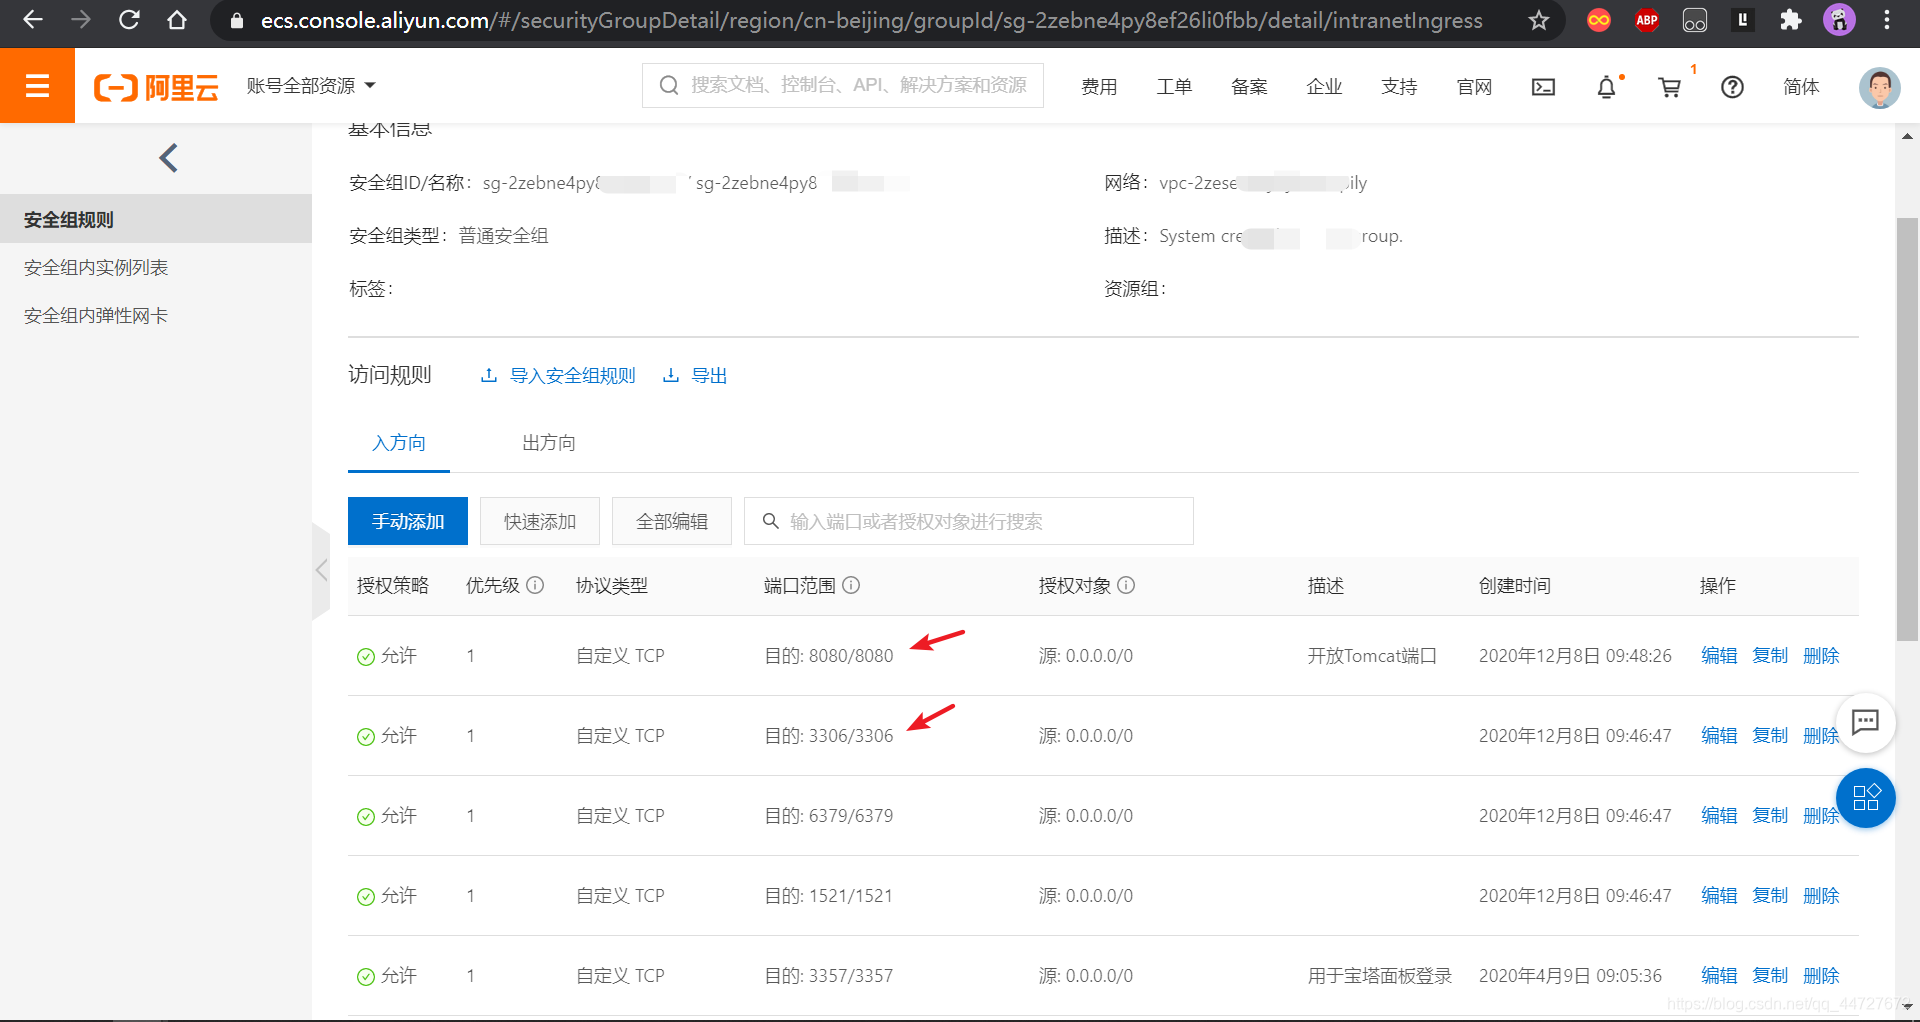Click the 导出 export link
The image size is (1920, 1022).
[710, 375]
